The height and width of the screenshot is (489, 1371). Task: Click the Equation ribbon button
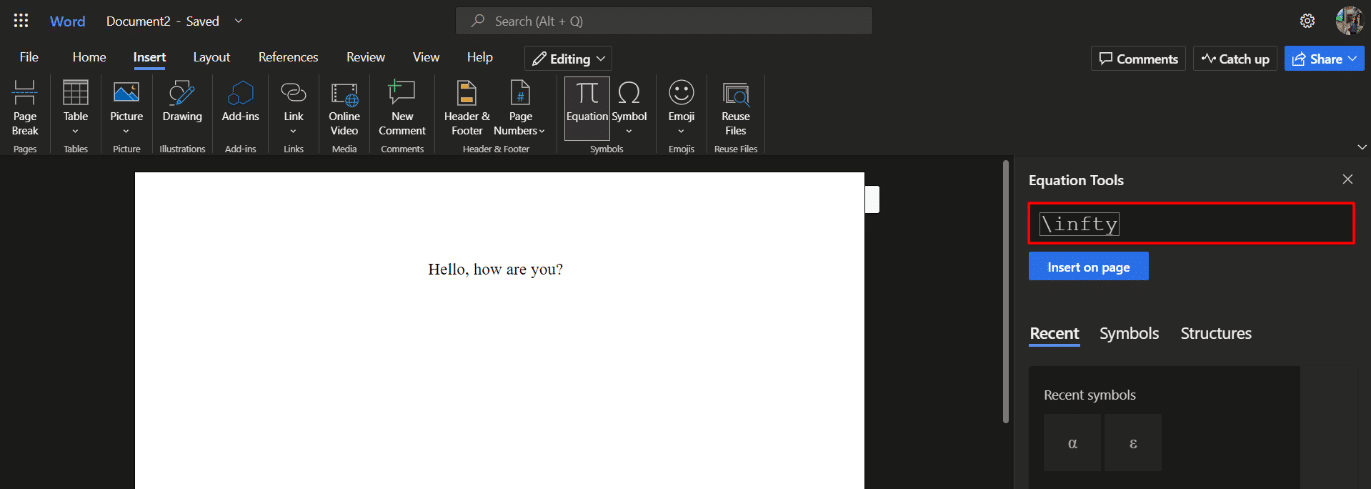point(587,109)
